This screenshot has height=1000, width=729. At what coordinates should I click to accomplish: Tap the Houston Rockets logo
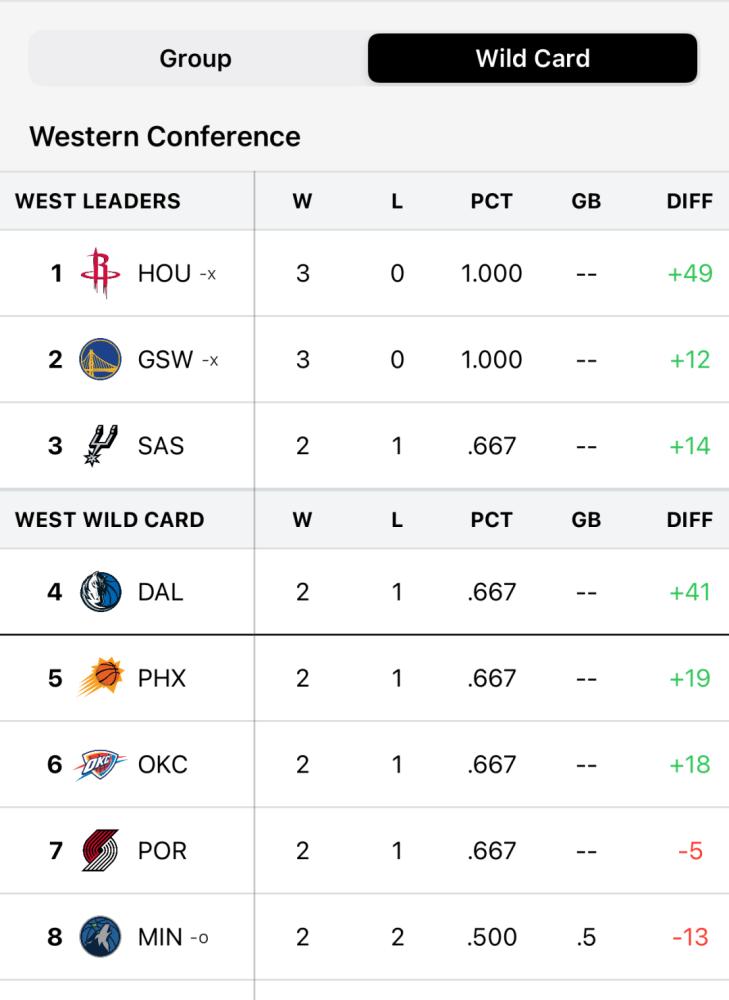(x=100, y=273)
